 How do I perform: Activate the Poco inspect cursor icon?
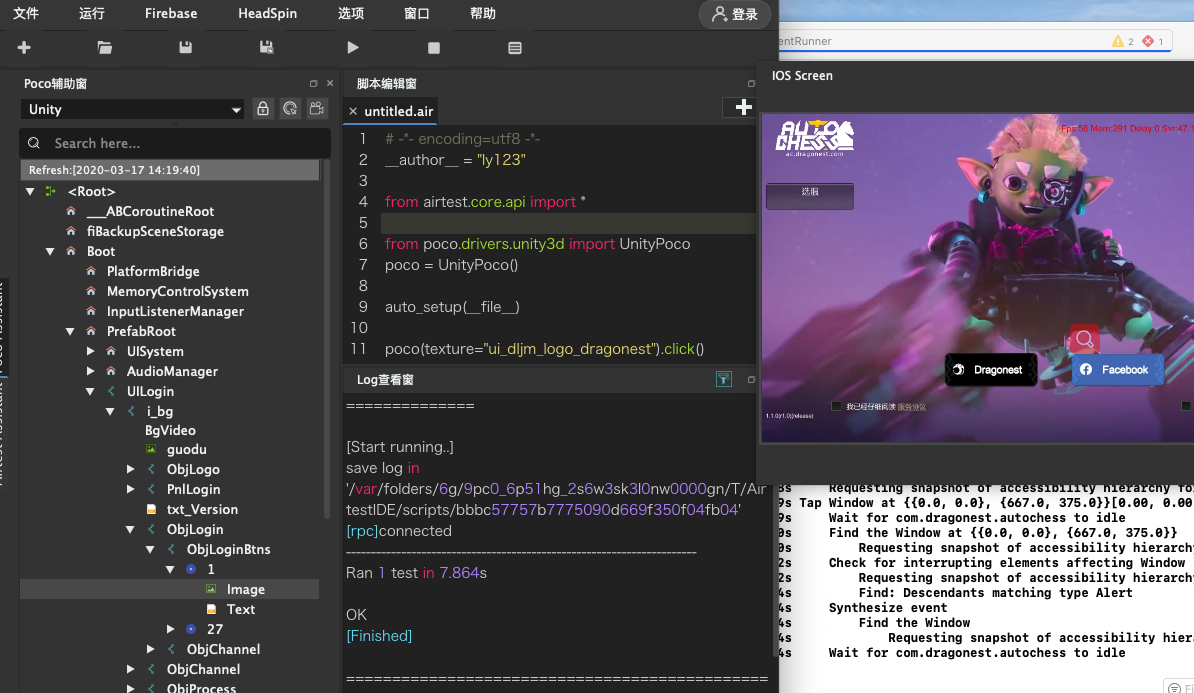pos(290,109)
